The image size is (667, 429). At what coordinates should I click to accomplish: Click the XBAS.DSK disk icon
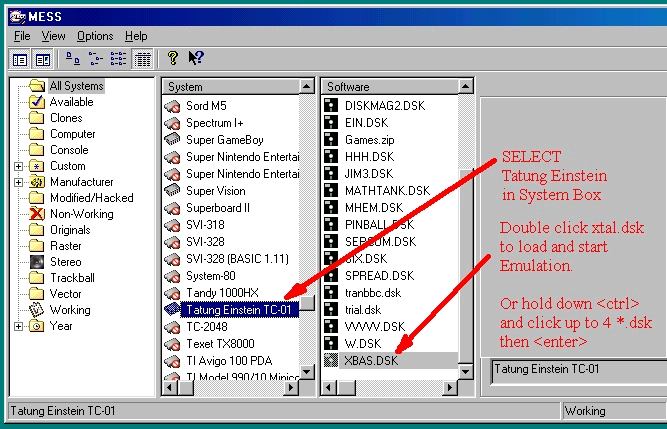point(331,361)
